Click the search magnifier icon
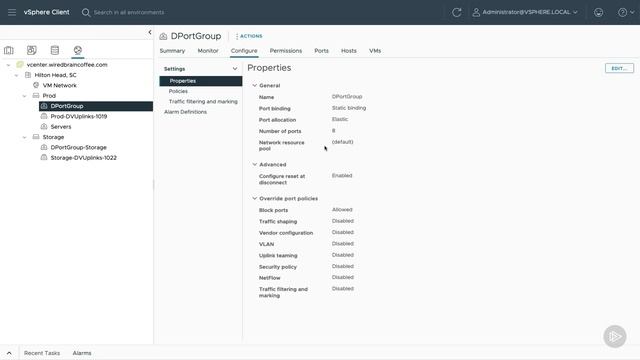The height and width of the screenshot is (360, 640). point(86,12)
